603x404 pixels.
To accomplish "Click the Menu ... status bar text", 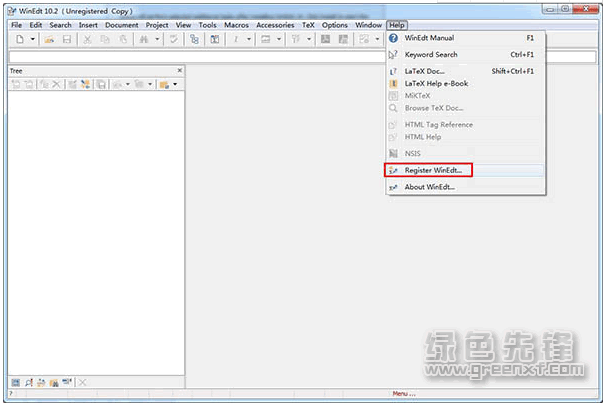I will coord(404,394).
